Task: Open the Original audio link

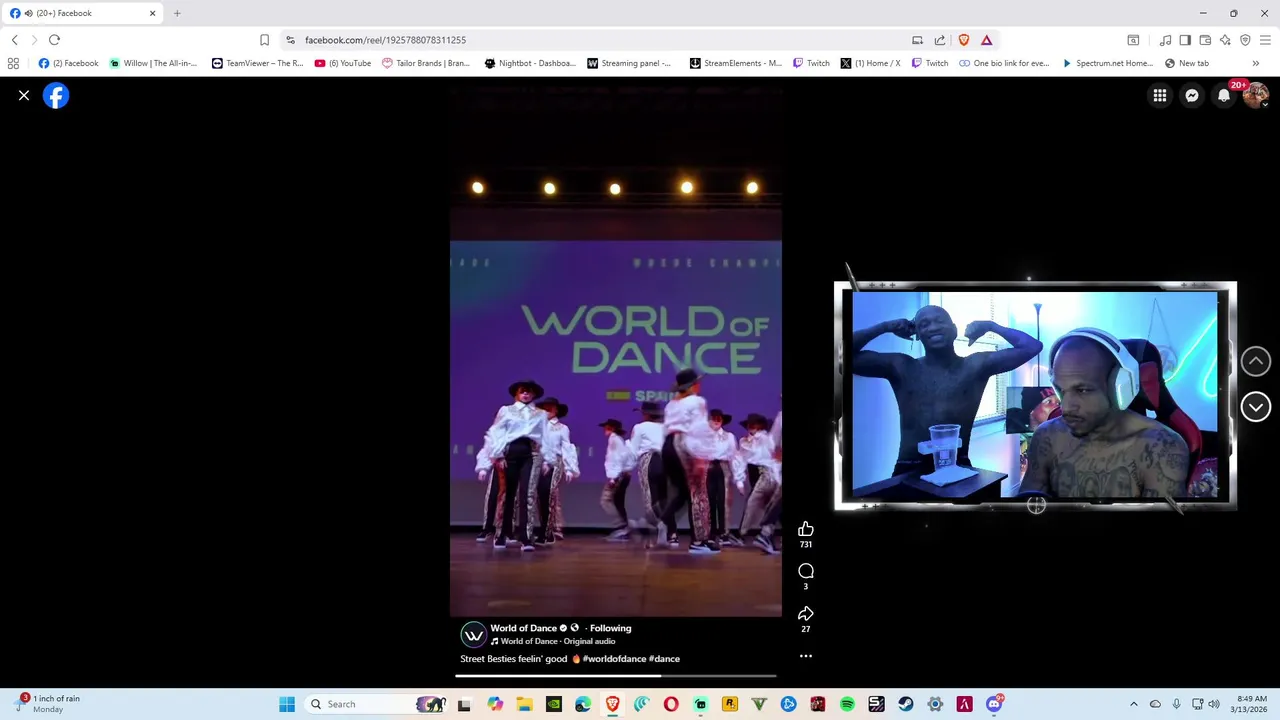Action: point(590,641)
